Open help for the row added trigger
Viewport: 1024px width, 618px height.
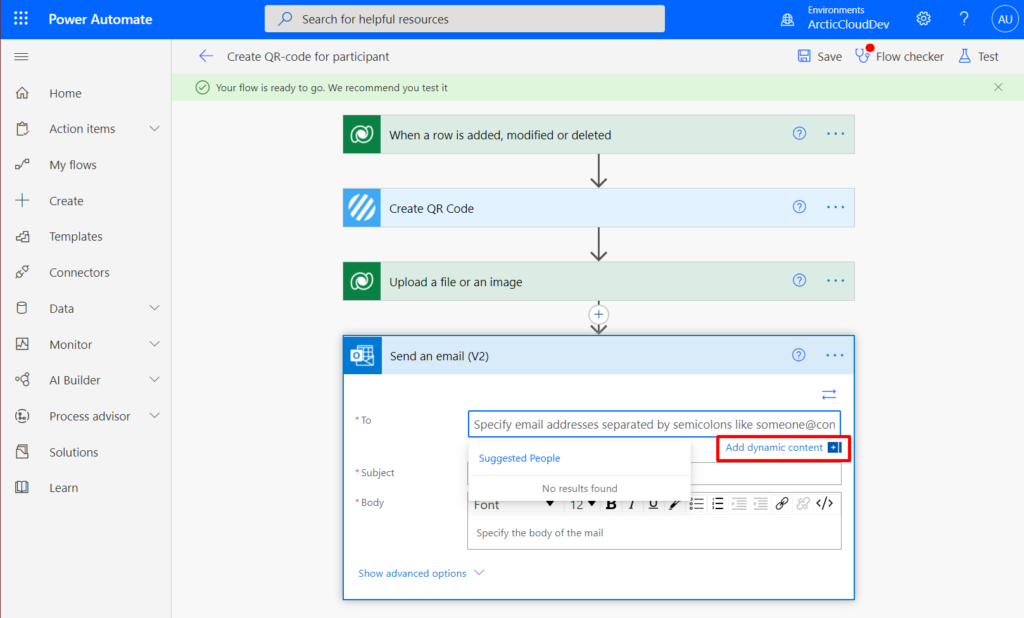[x=799, y=134]
